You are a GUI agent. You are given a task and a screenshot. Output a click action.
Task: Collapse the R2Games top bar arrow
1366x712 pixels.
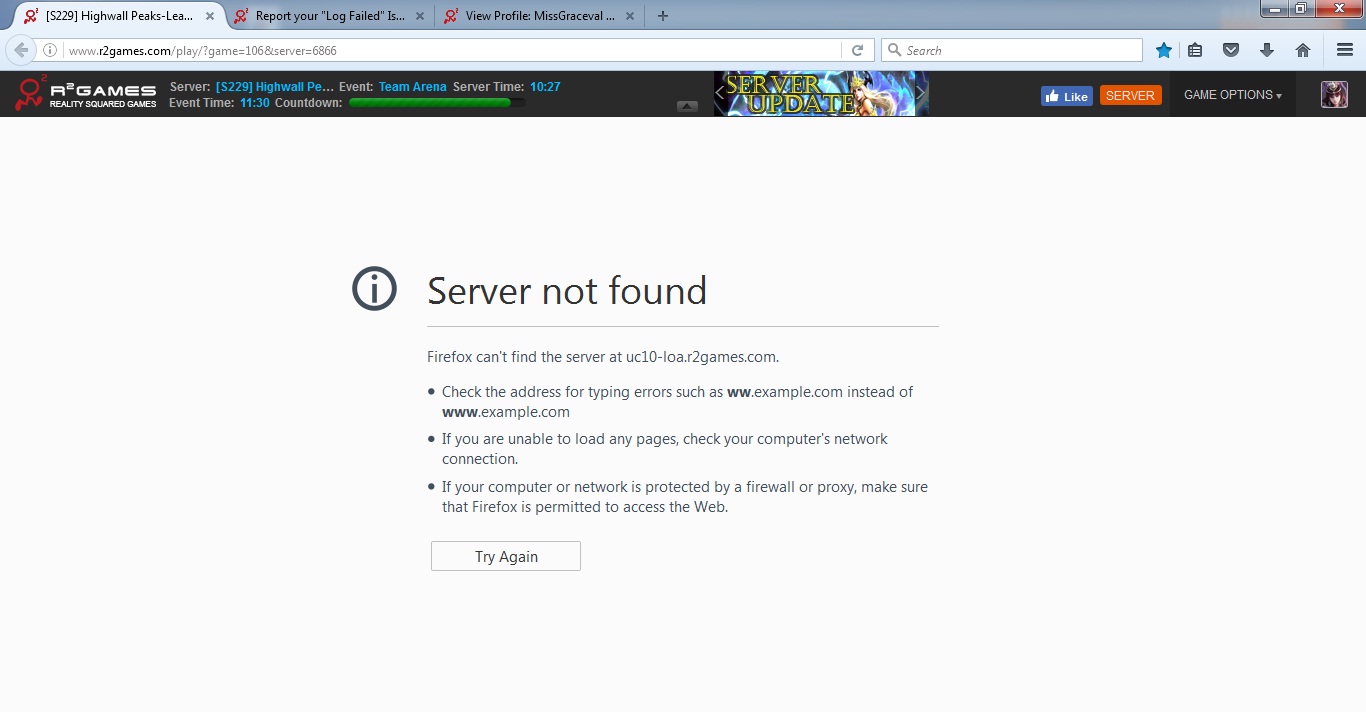[687, 106]
